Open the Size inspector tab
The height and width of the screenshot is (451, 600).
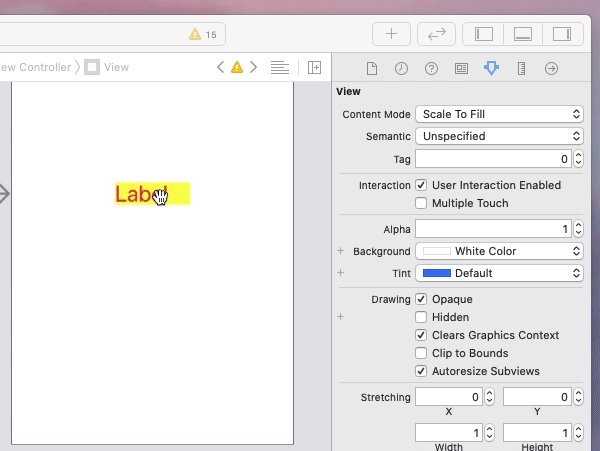pos(521,68)
